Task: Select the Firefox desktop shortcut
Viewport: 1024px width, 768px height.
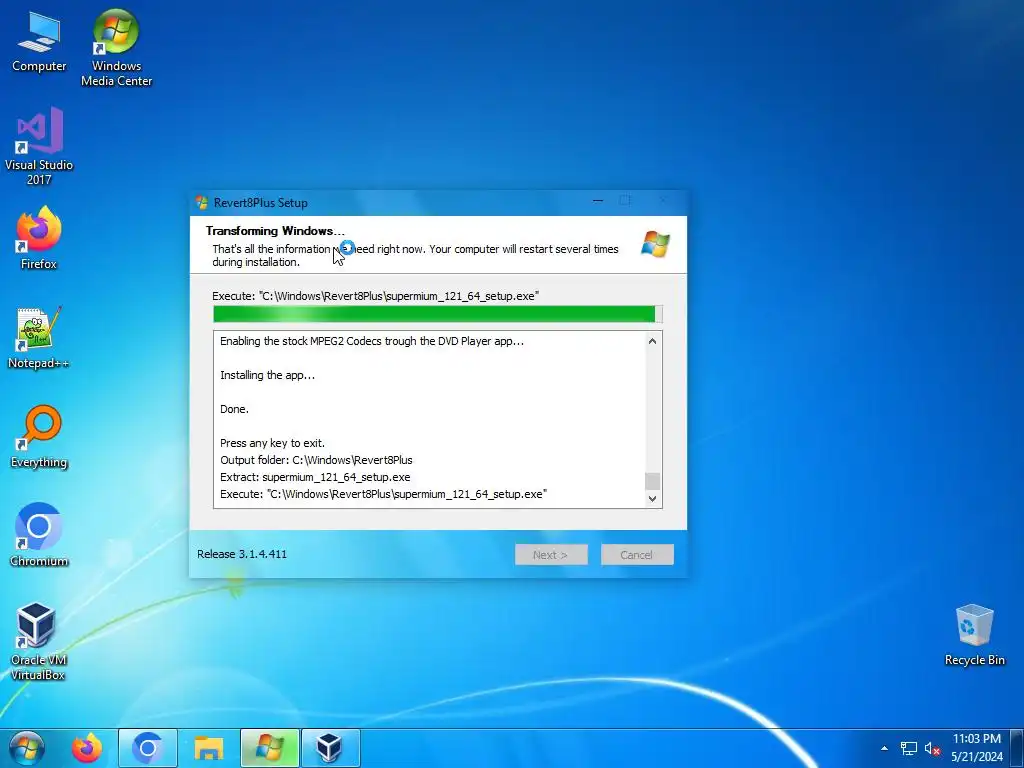Action: [x=39, y=238]
